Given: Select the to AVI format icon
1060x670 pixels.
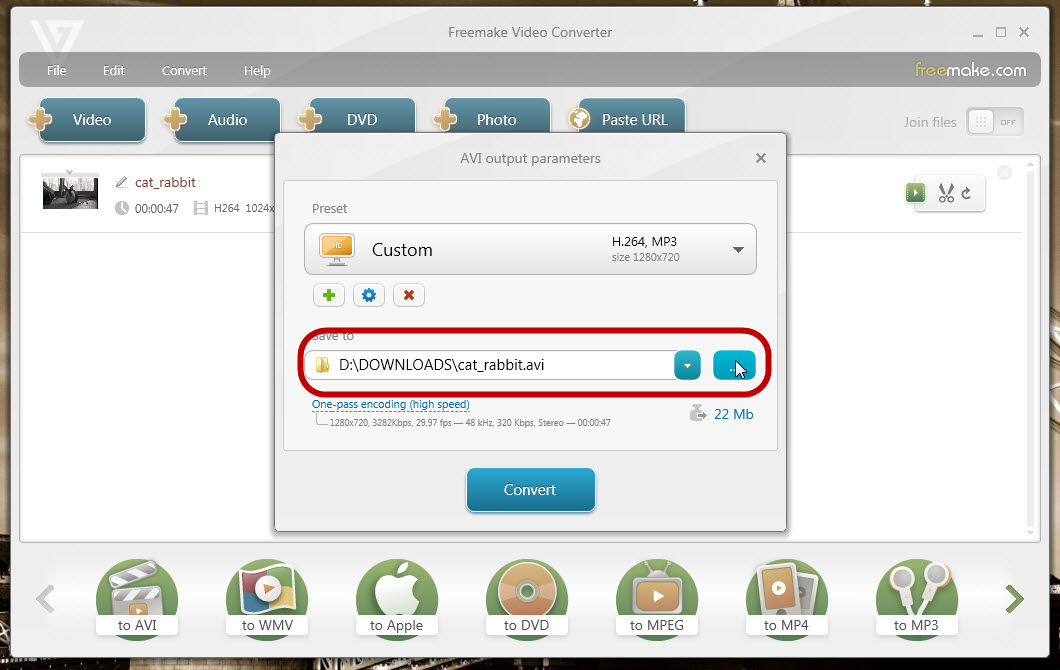Looking at the screenshot, I should [x=137, y=599].
